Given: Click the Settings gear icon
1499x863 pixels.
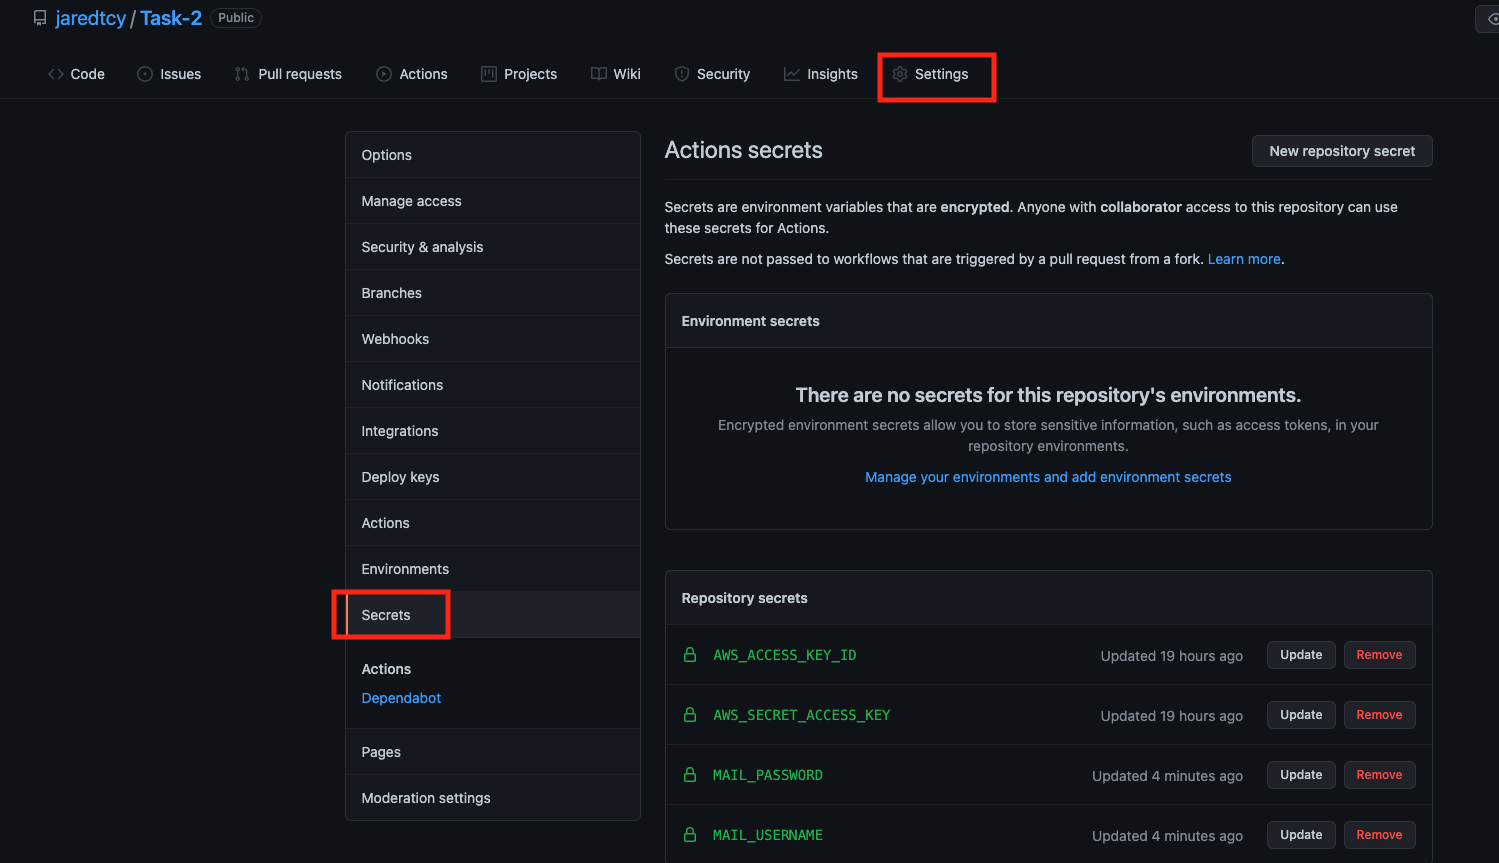Looking at the screenshot, I should [x=900, y=73].
